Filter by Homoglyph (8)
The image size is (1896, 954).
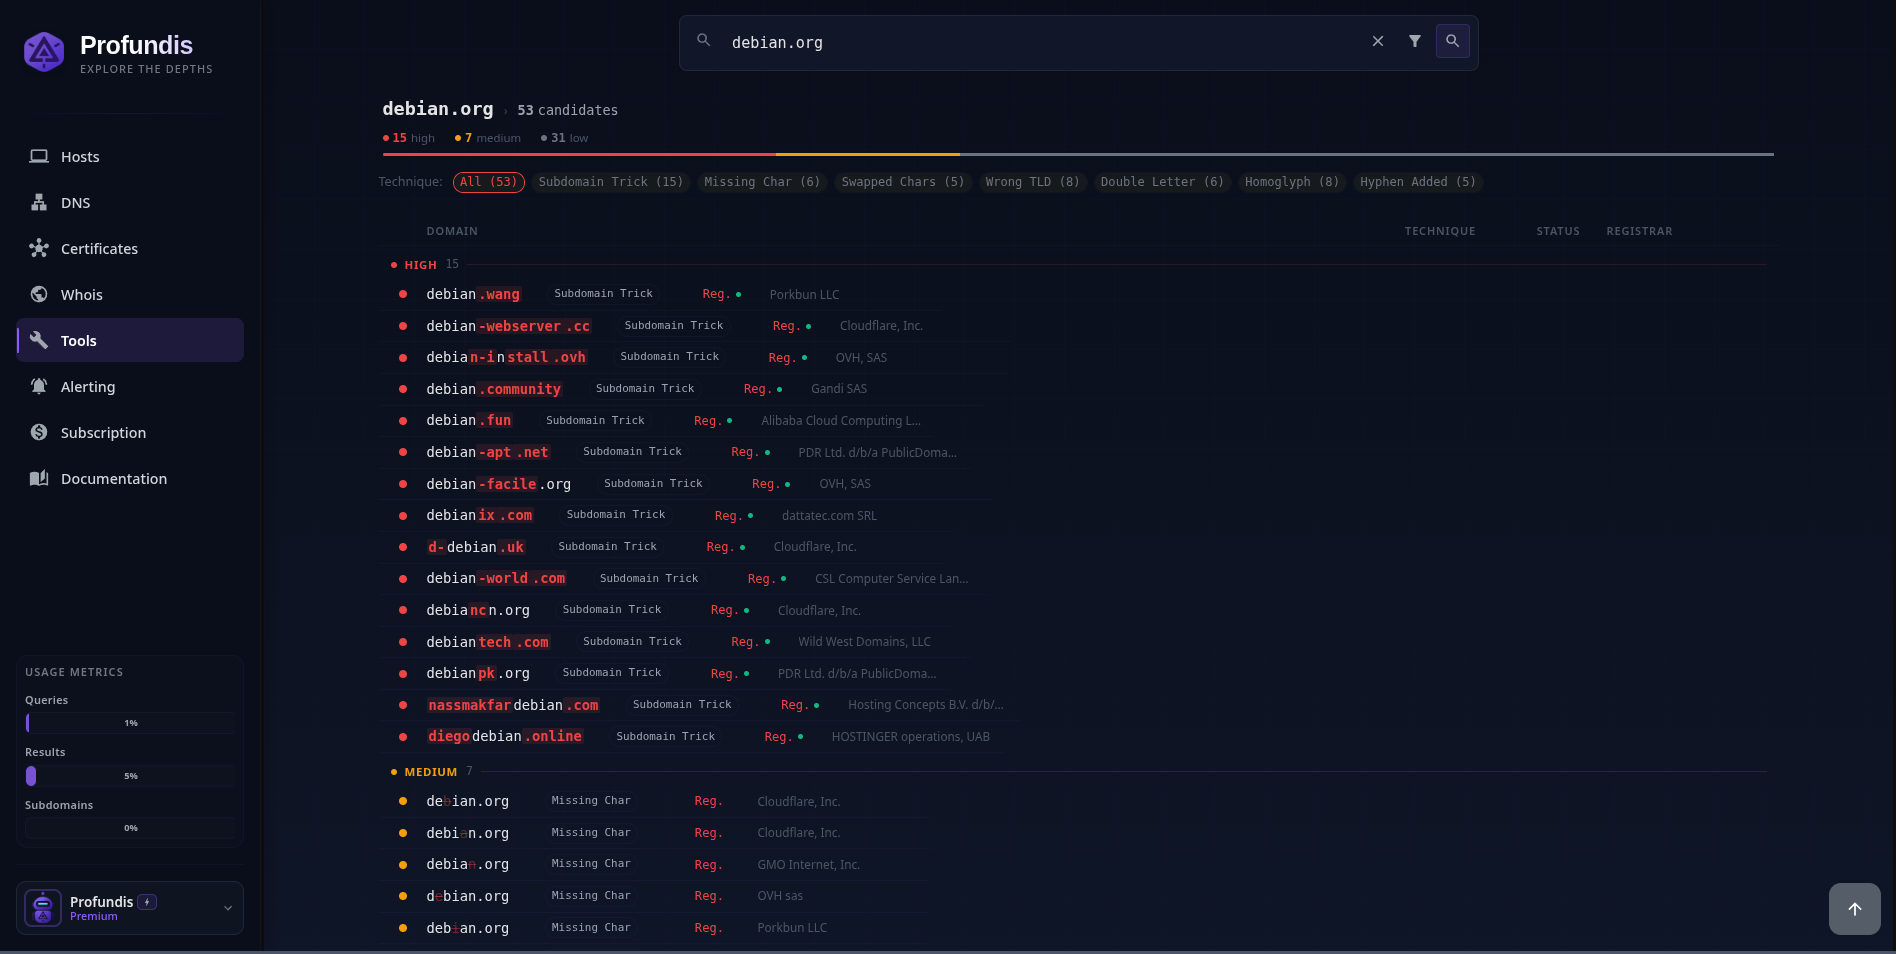click(1292, 182)
